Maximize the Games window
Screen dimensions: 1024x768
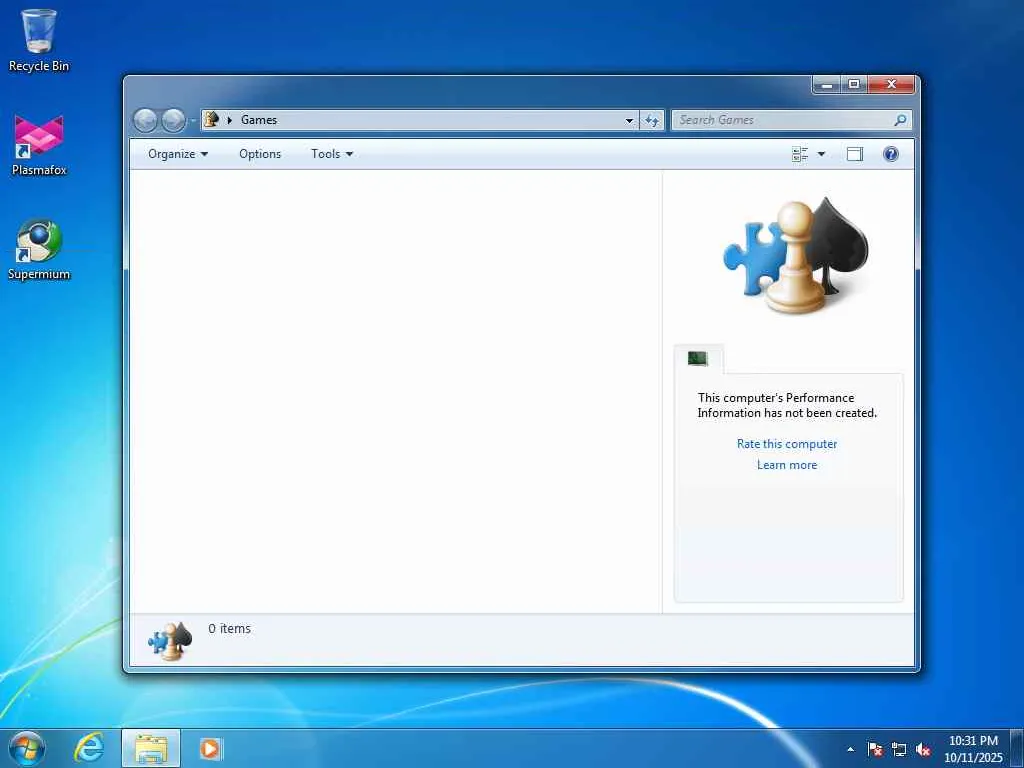(x=854, y=84)
